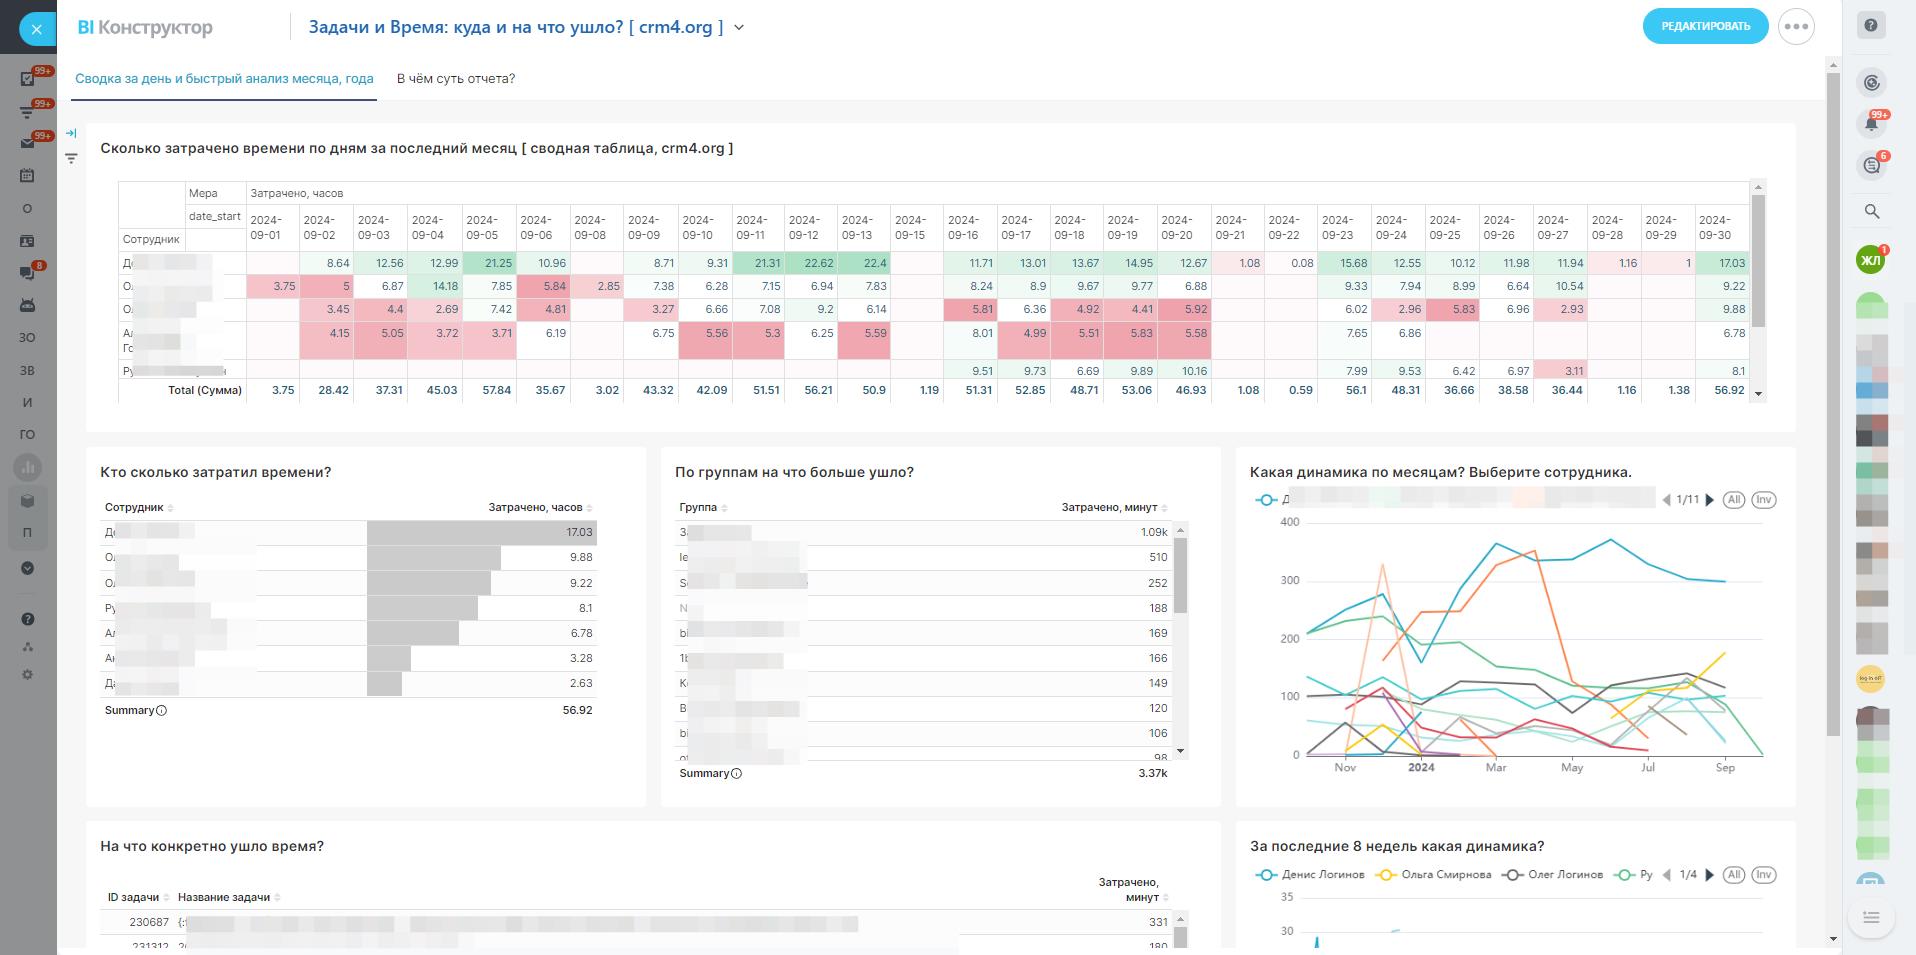The width and height of the screenshot is (1916, 955).
Task: Open the calendar icon in the left sidebar
Action: click(27, 175)
